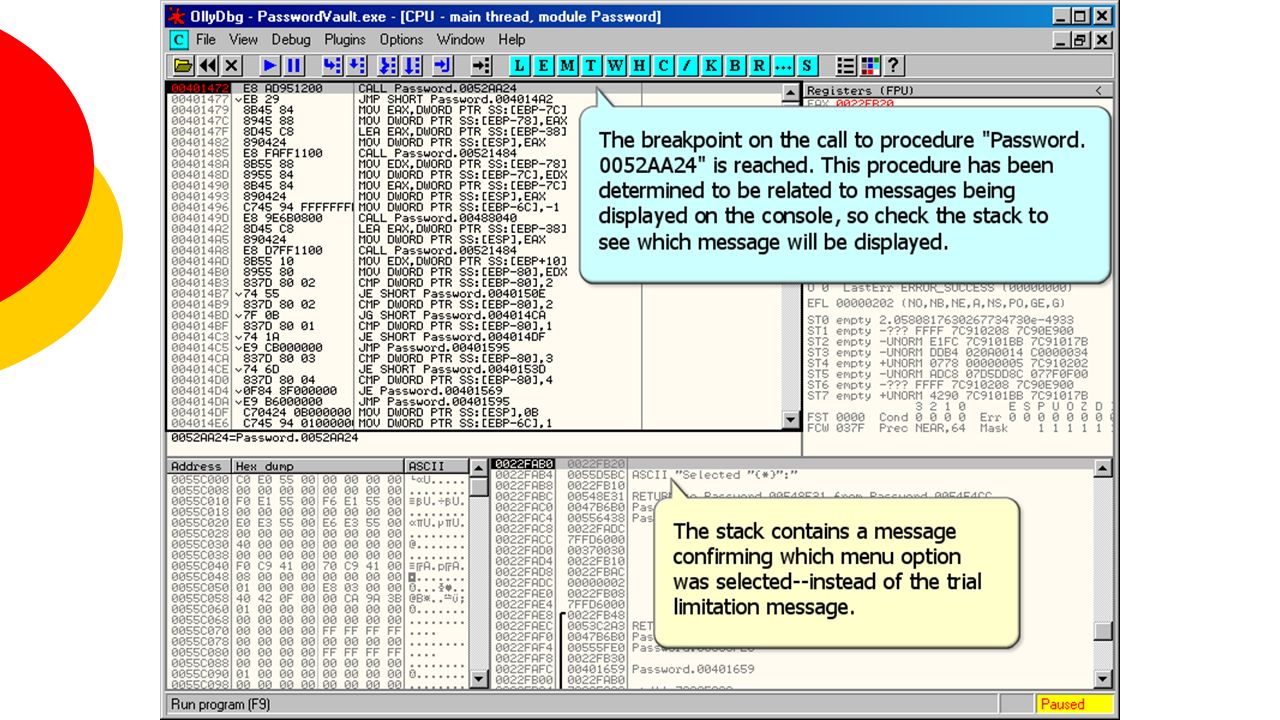Open the Plugins menu
The width and height of the screenshot is (1280, 720).
pos(345,40)
